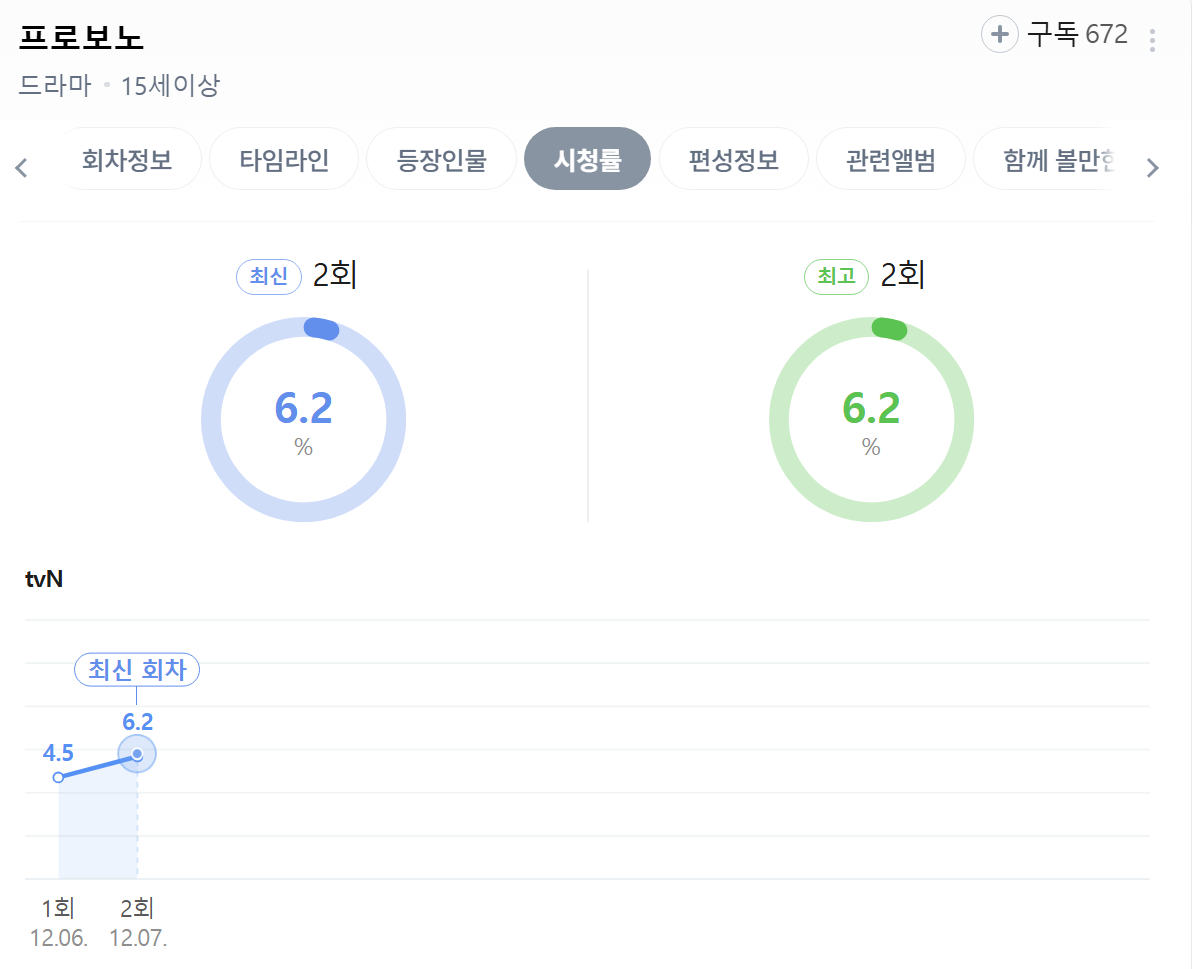
Task: Open the 회차정보 tab
Action: pyautogui.click(x=127, y=159)
